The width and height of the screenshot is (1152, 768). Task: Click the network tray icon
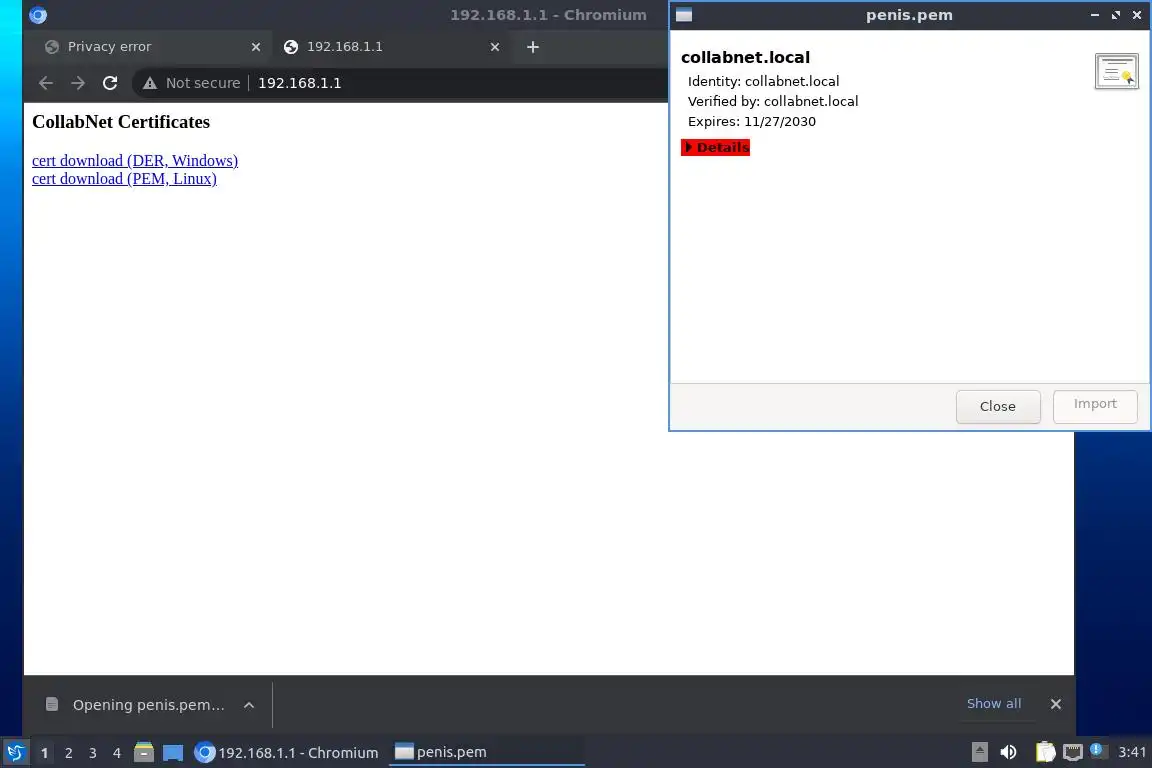(x=1073, y=752)
